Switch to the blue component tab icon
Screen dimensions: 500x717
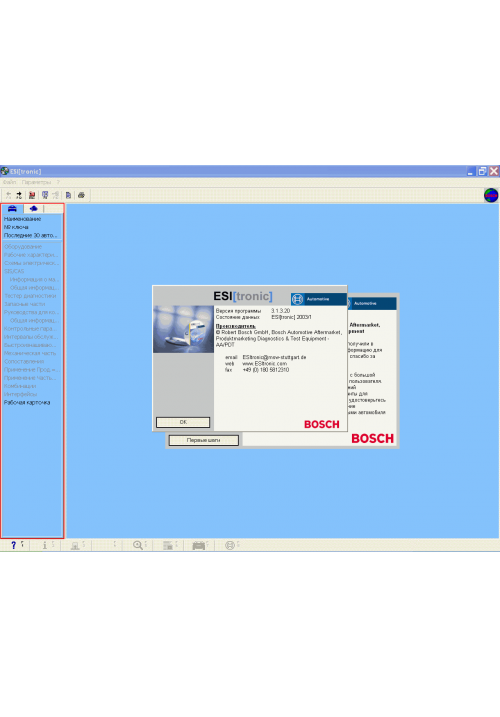[x=33, y=209]
